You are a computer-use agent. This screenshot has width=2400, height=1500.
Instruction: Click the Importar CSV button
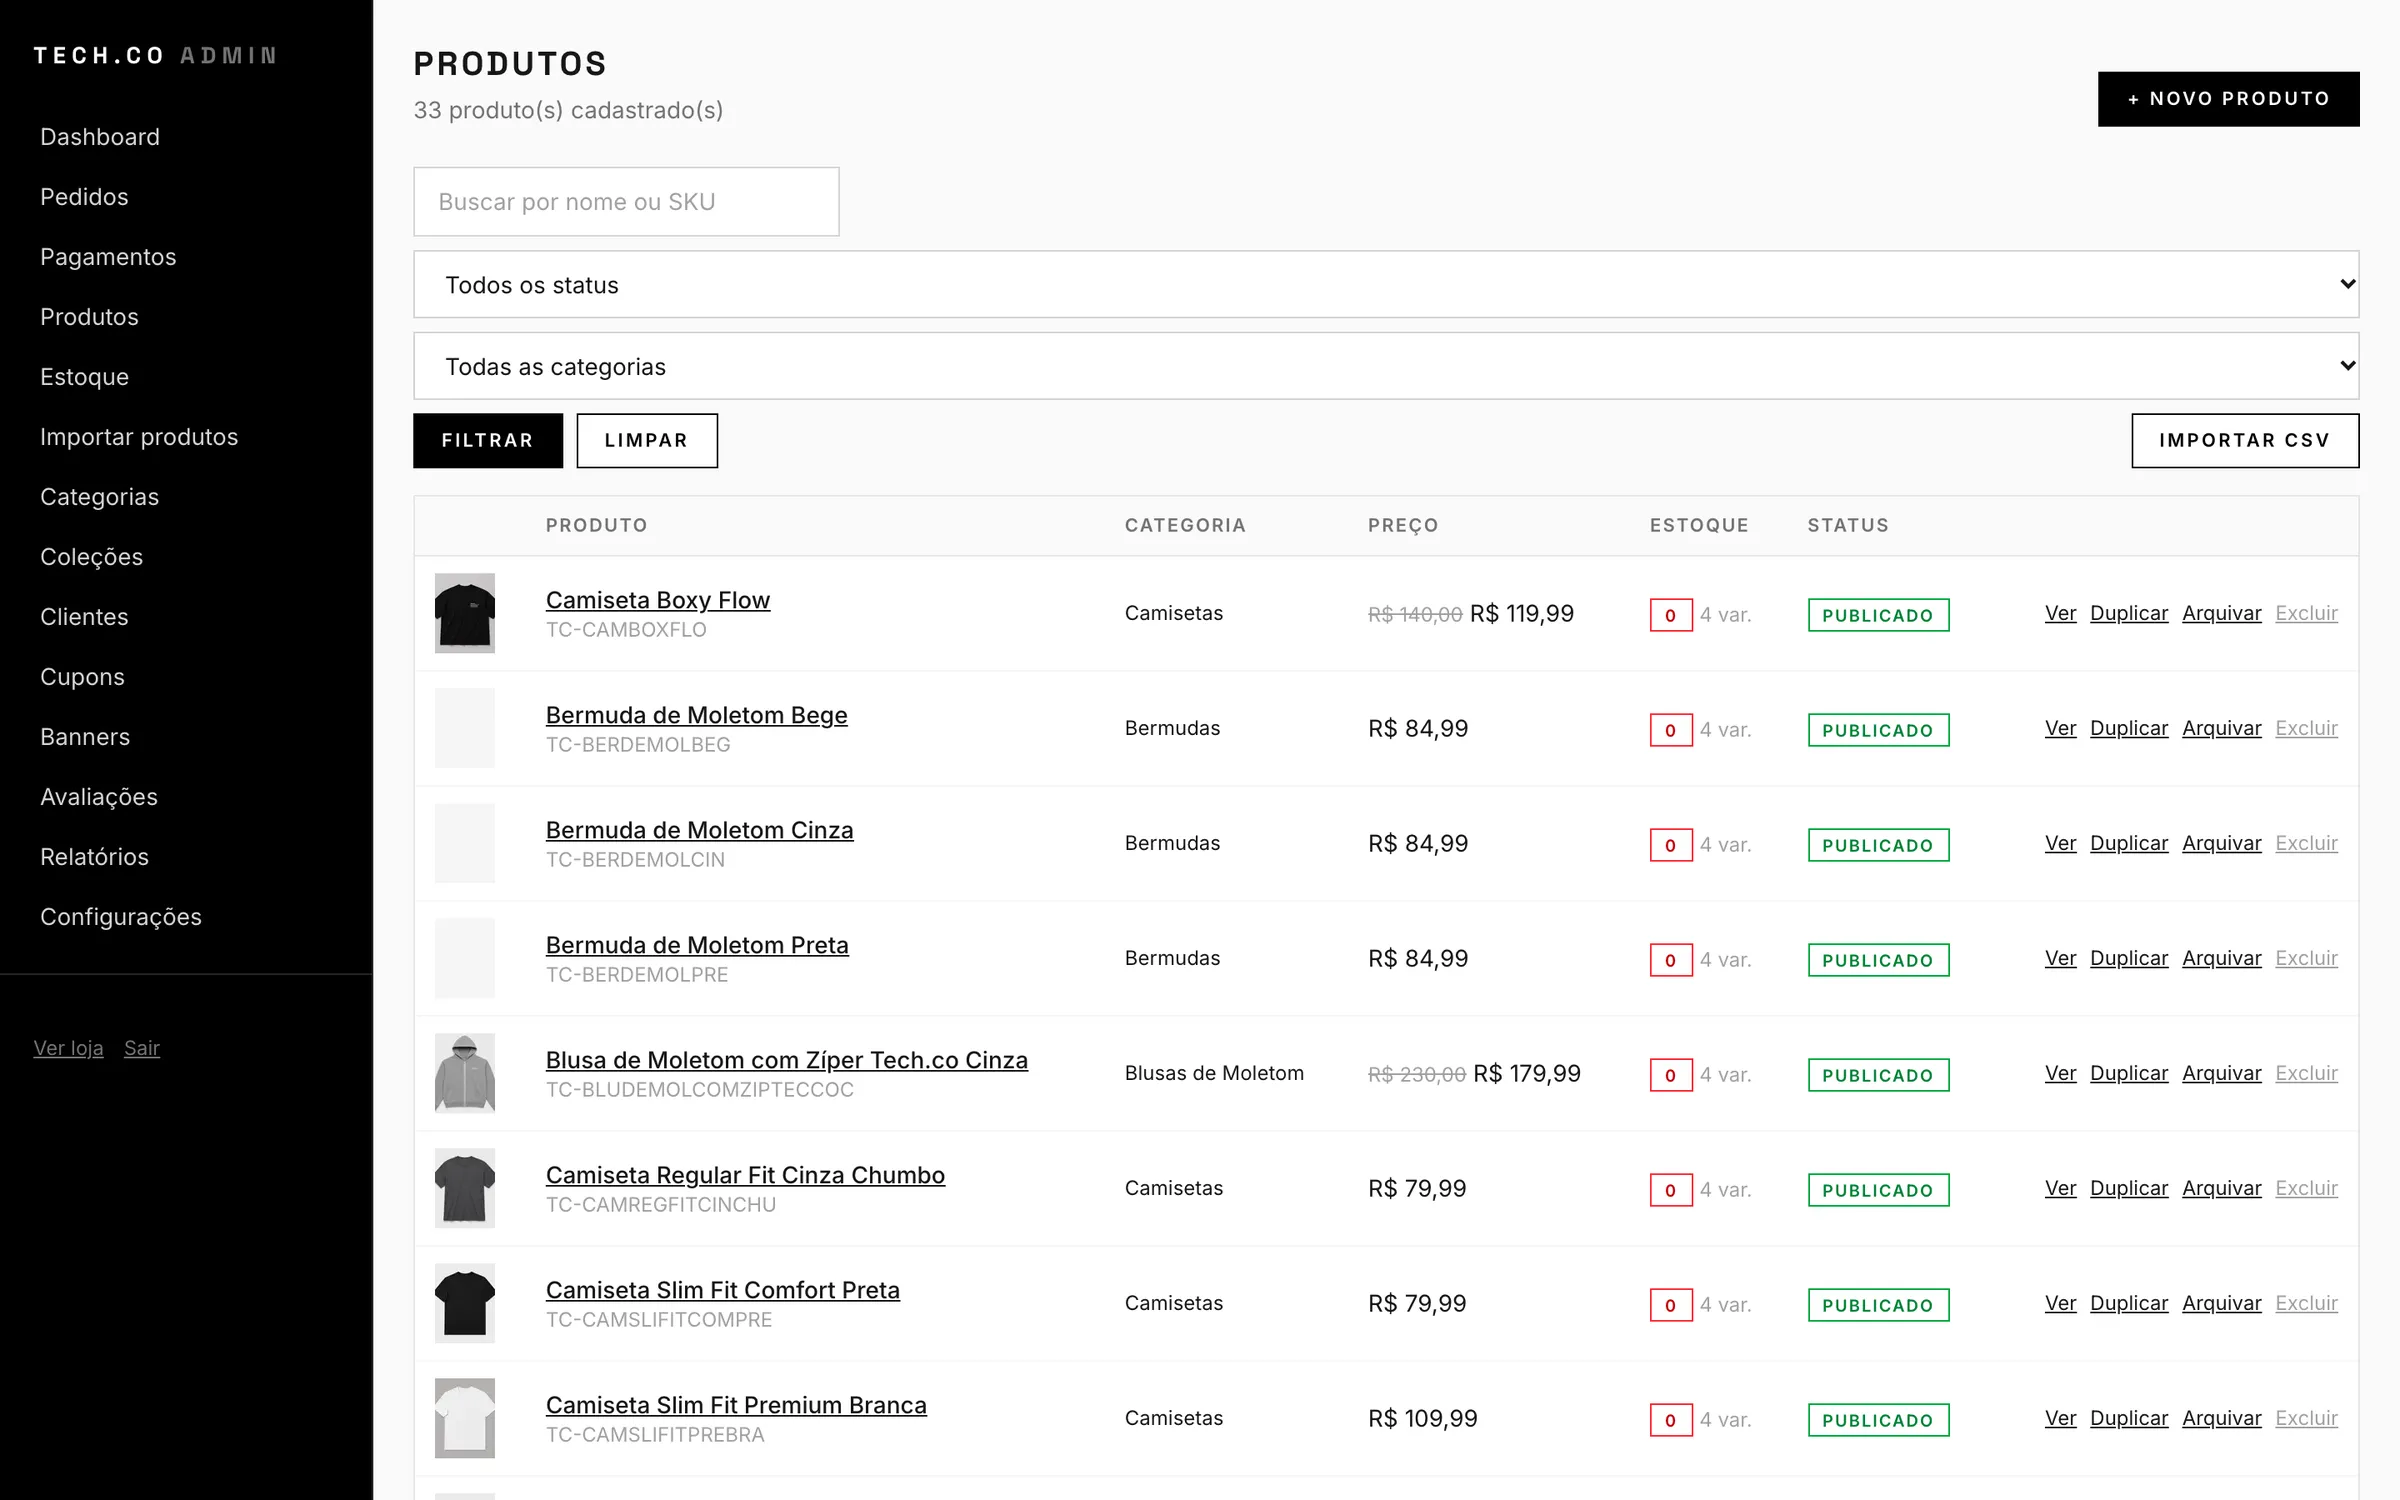tap(2245, 440)
